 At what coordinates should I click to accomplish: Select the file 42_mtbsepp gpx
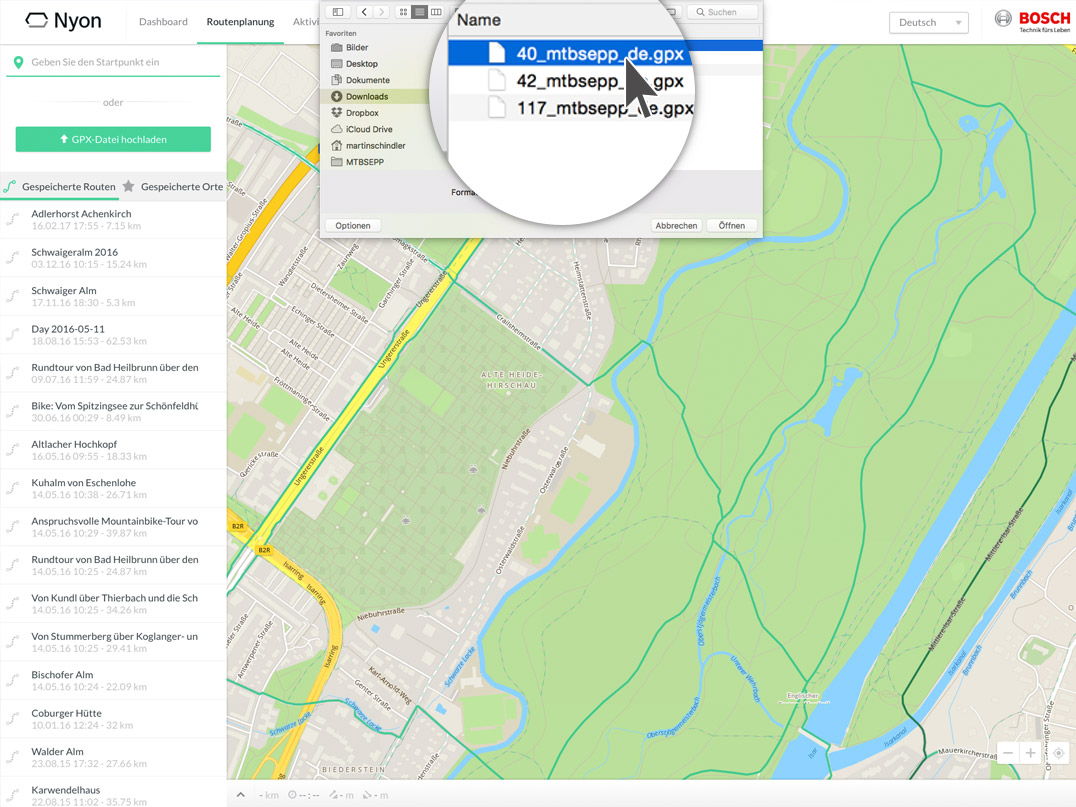coord(599,81)
